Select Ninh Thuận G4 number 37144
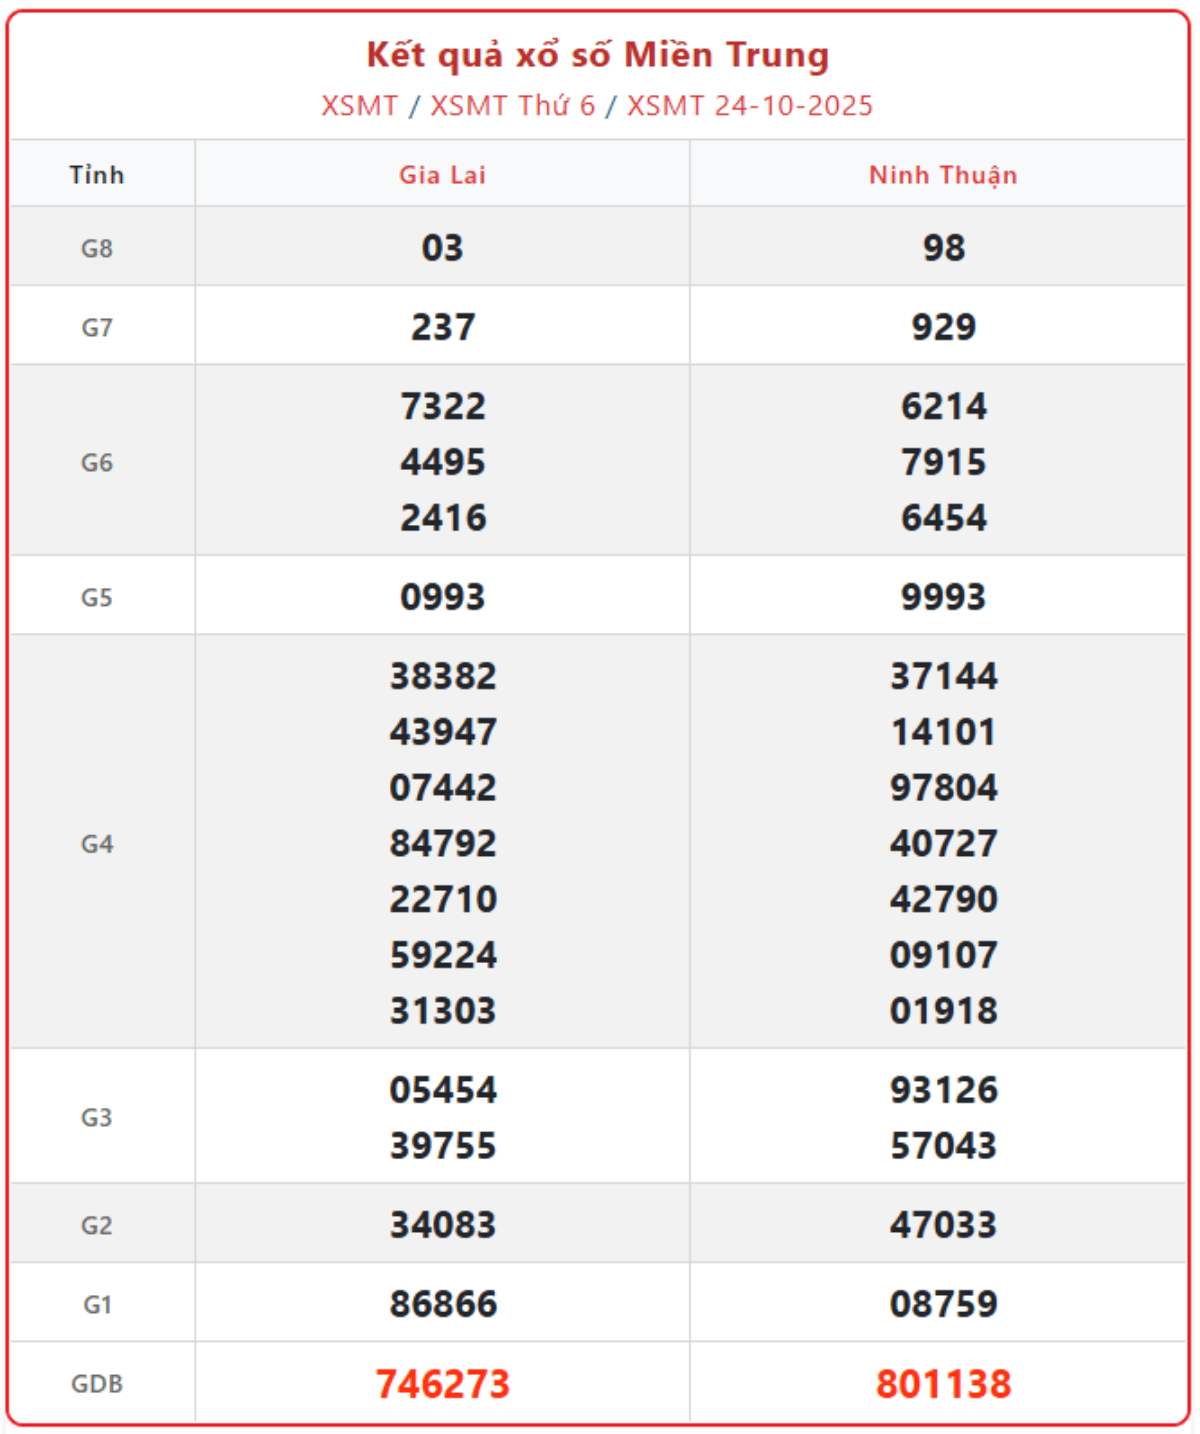The image size is (1200, 1434). [x=943, y=677]
